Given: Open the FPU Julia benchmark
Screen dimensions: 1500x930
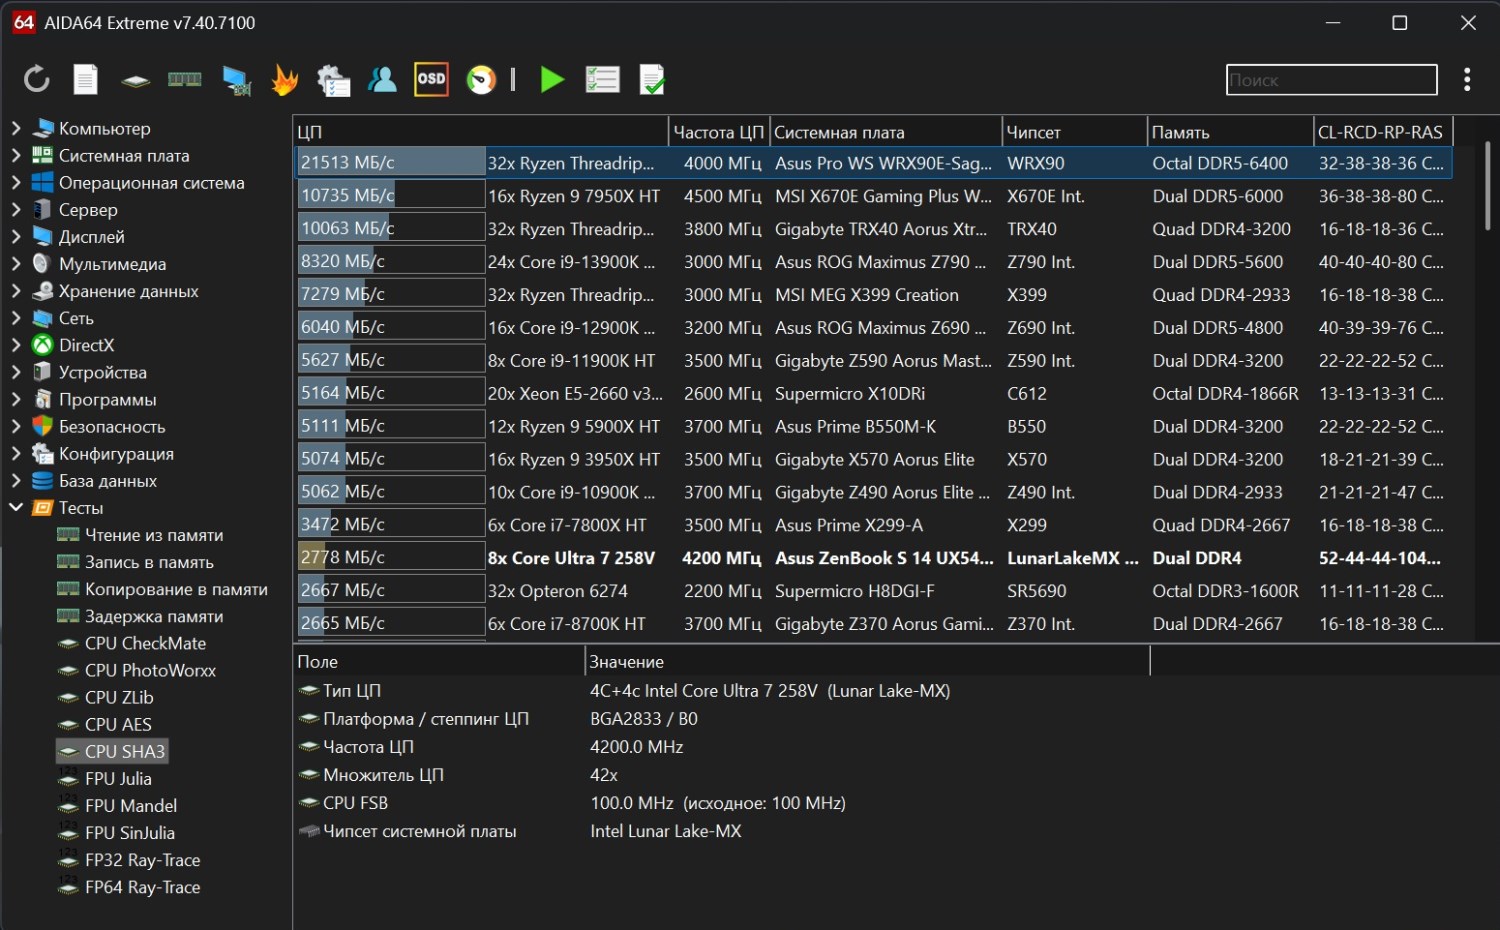Looking at the screenshot, I should [x=118, y=778].
